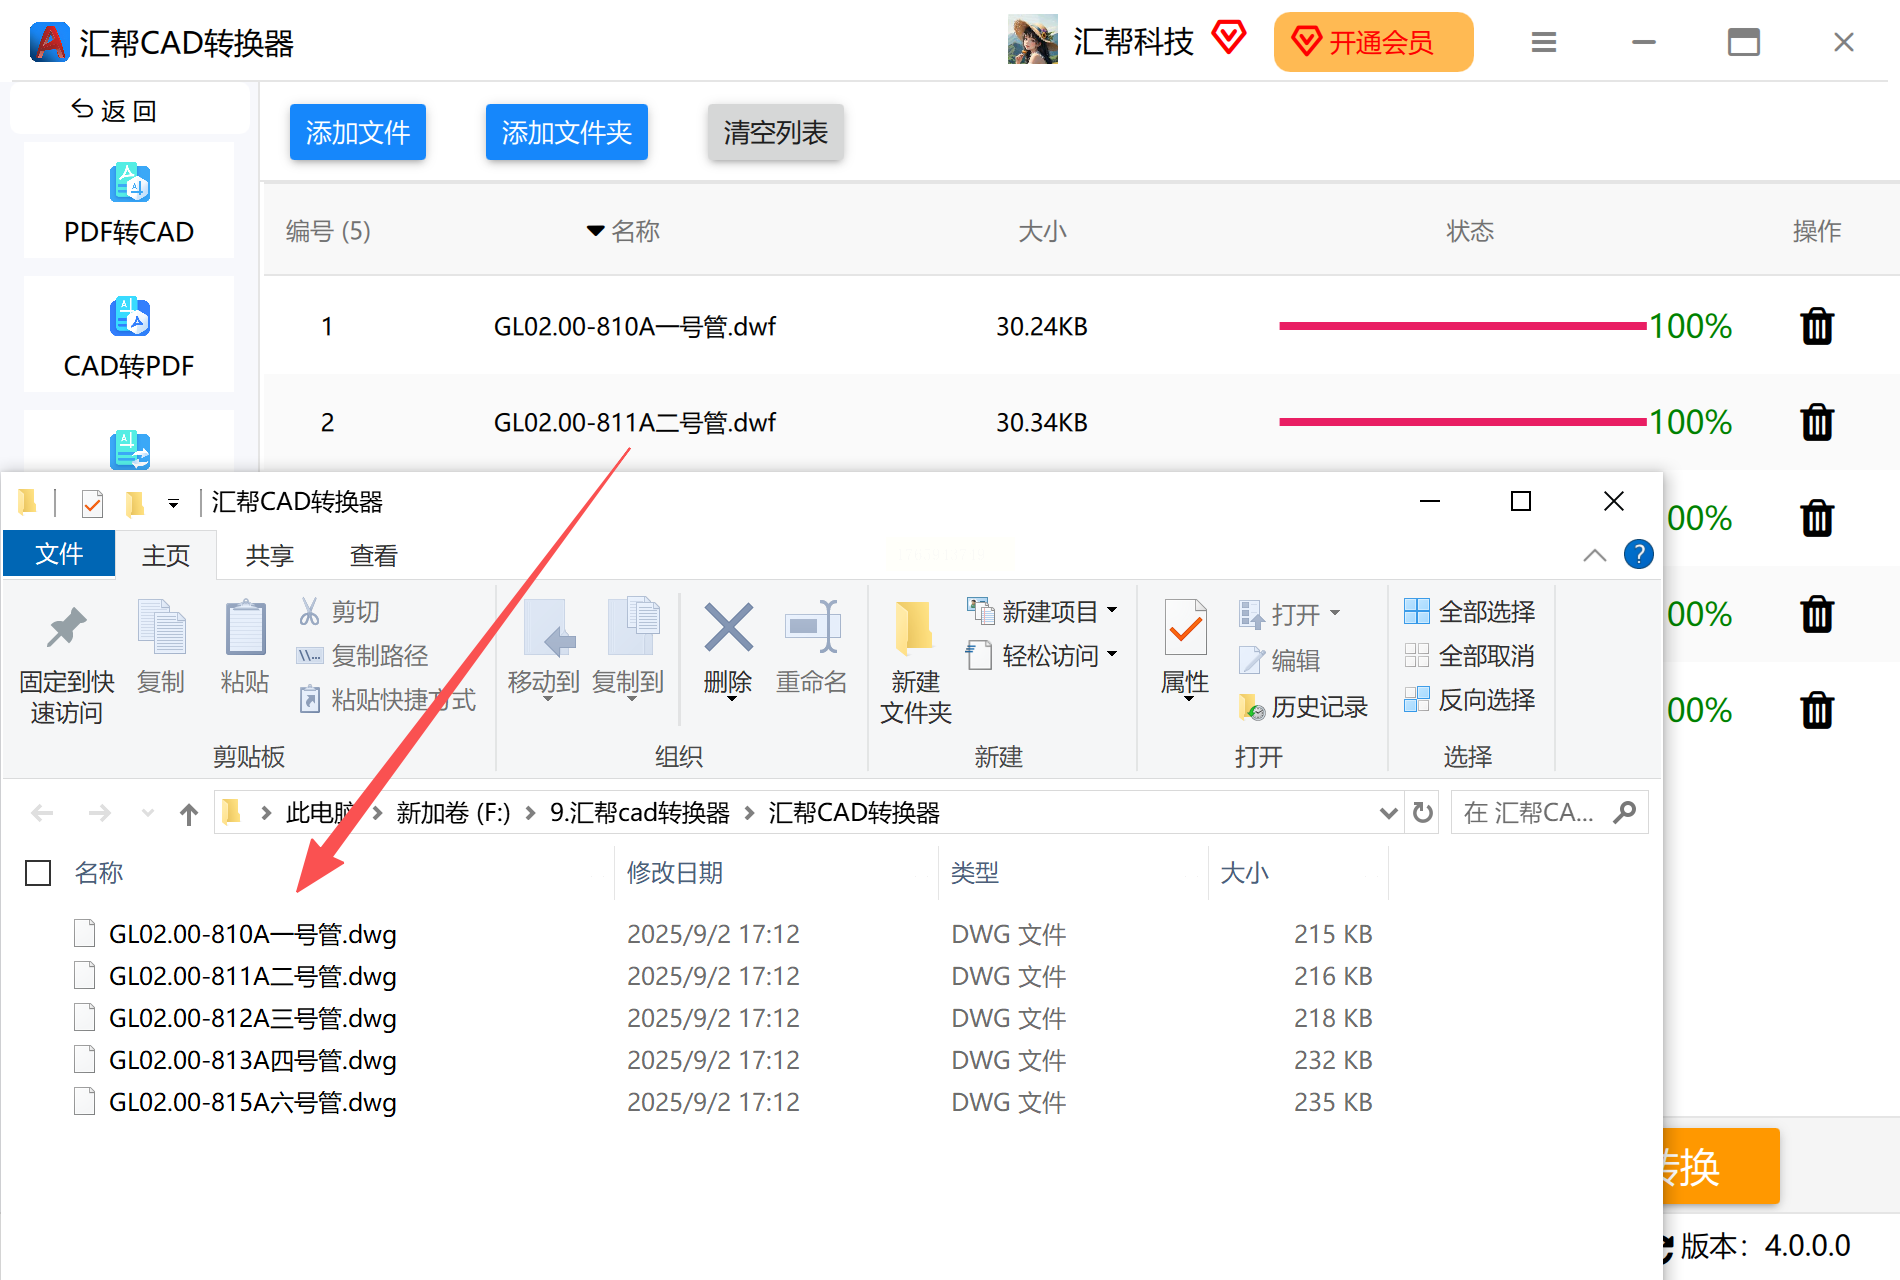Image resolution: width=1900 pixels, height=1280 pixels.
Task: Collapse the Explorer ribbon with the chevron
Action: pyautogui.click(x=1595, y=555)
